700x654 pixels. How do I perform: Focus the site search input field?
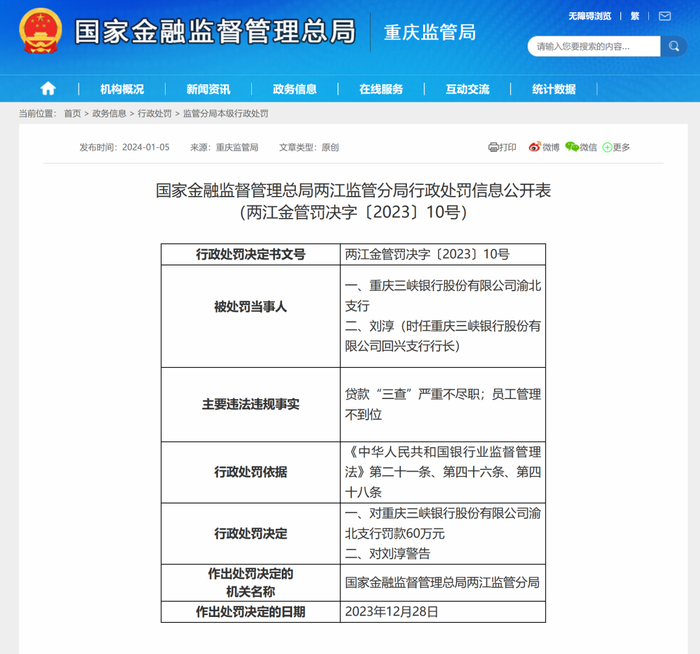click(x=594, y=46)
